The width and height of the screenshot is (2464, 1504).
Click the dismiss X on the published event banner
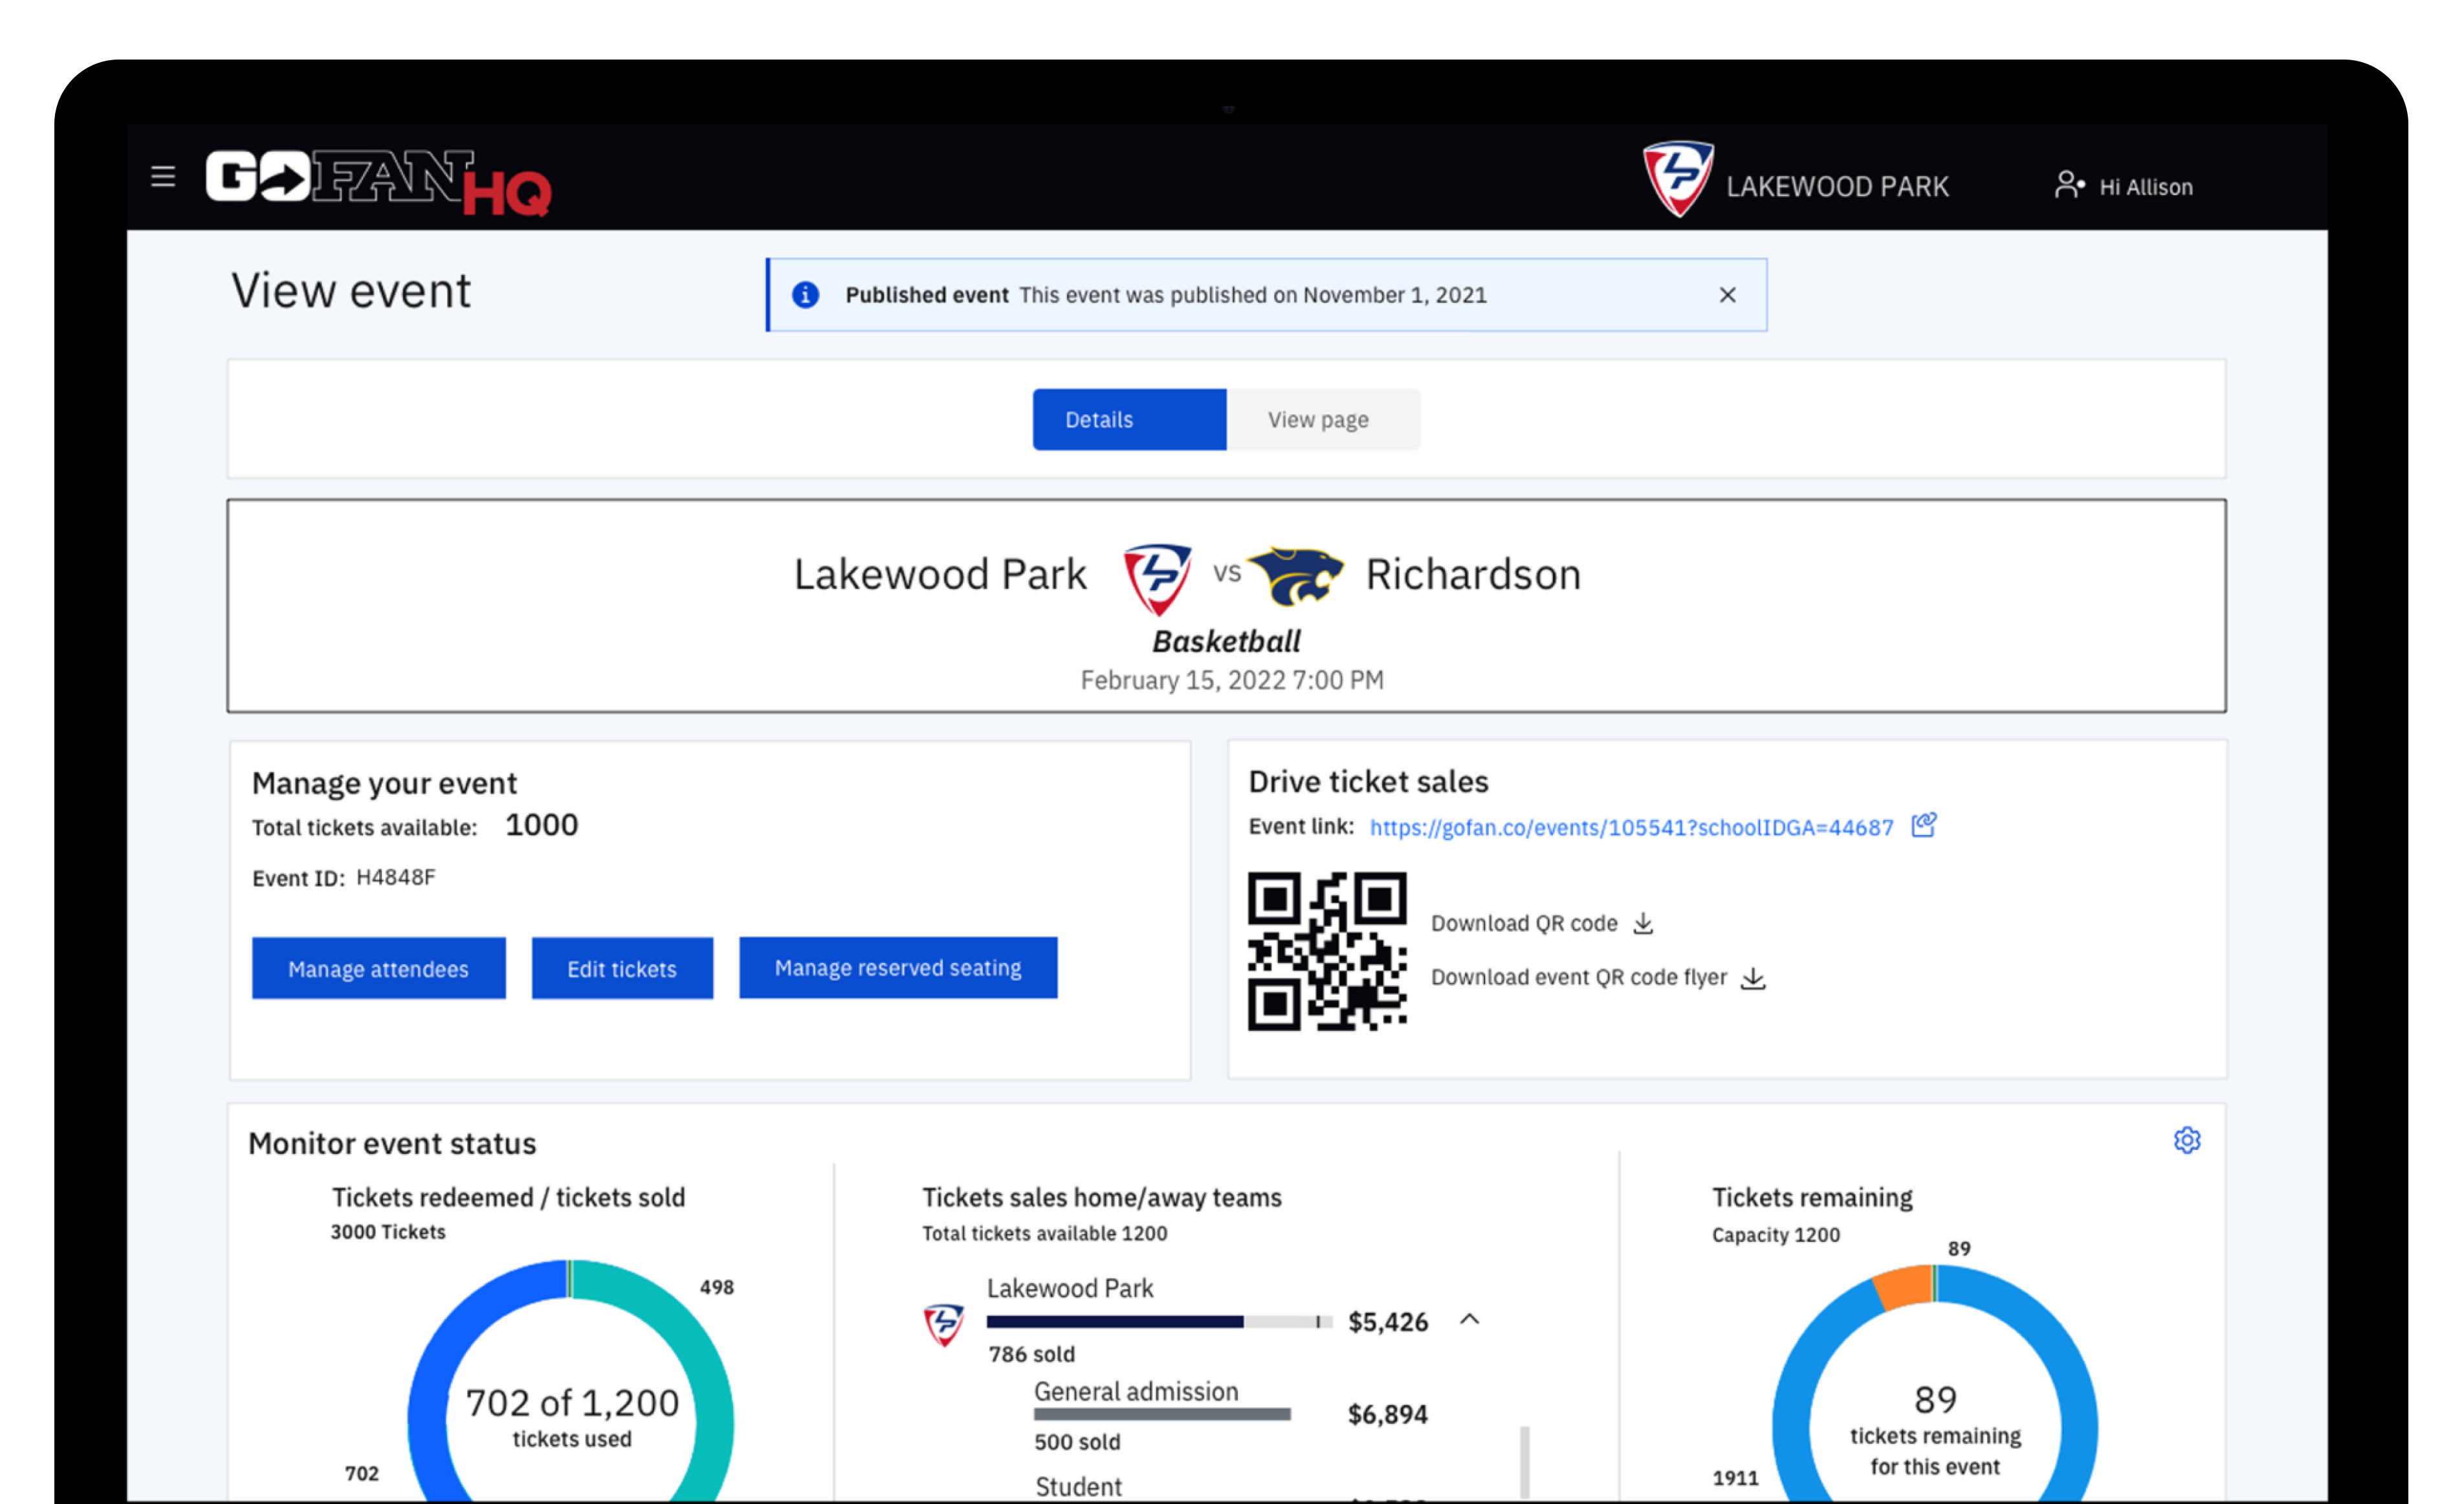point(1726,294)
